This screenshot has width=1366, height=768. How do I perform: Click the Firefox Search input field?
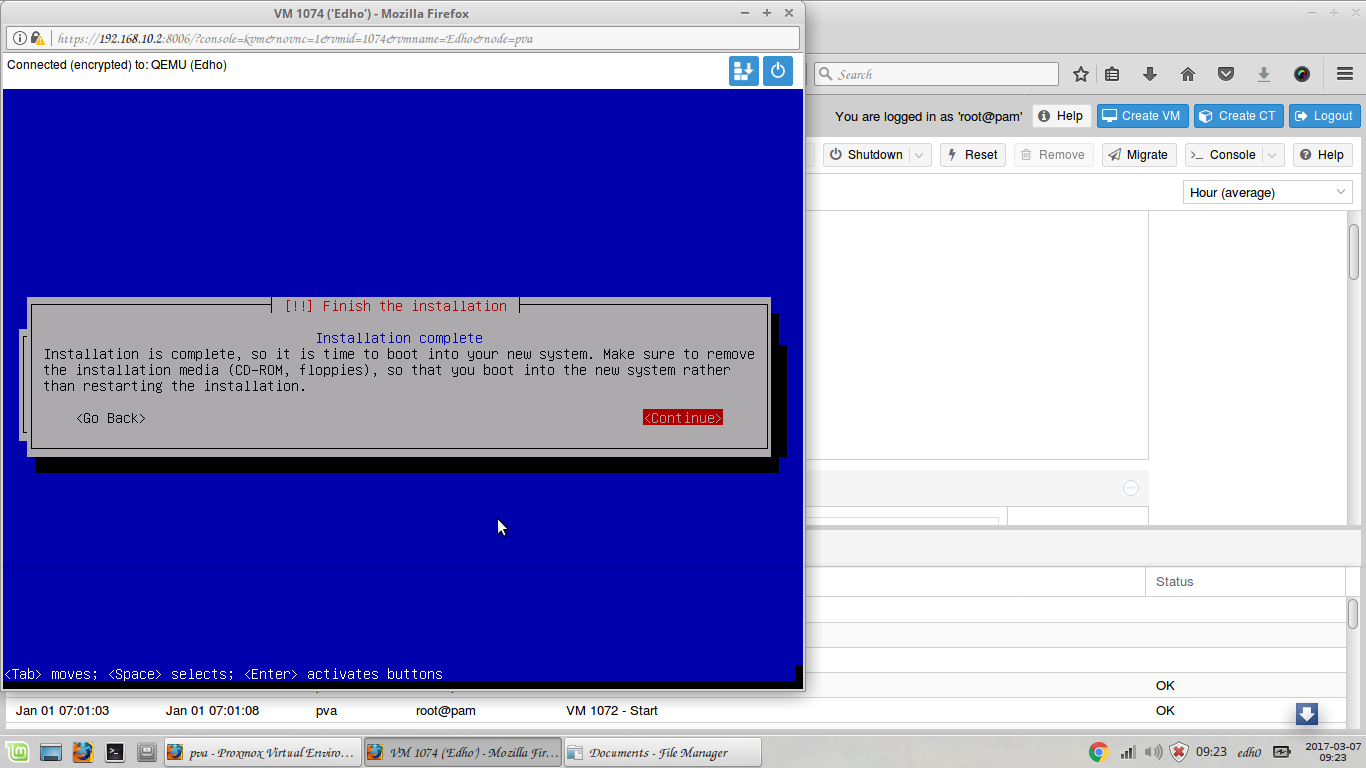click(x=936, y=74)
